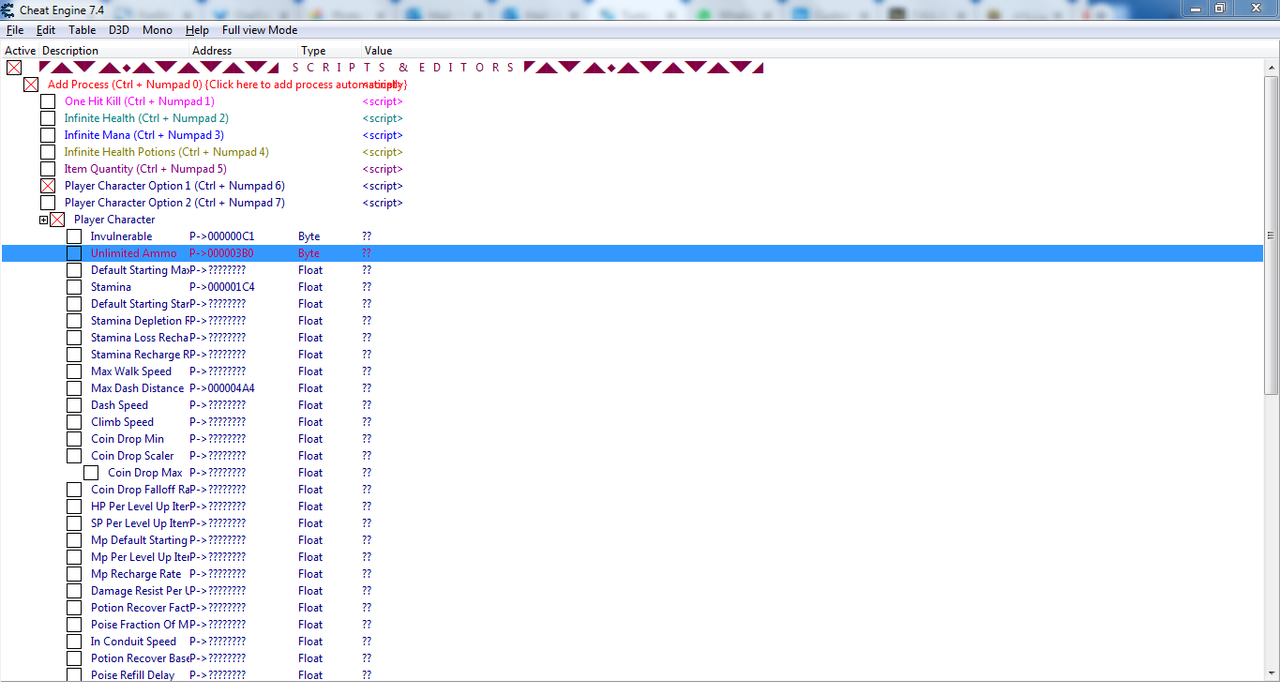The height and width of the screenshot is (682, 1280).
Task: Click the Cheat Engine title bar icon
Action: coord(8,9)
